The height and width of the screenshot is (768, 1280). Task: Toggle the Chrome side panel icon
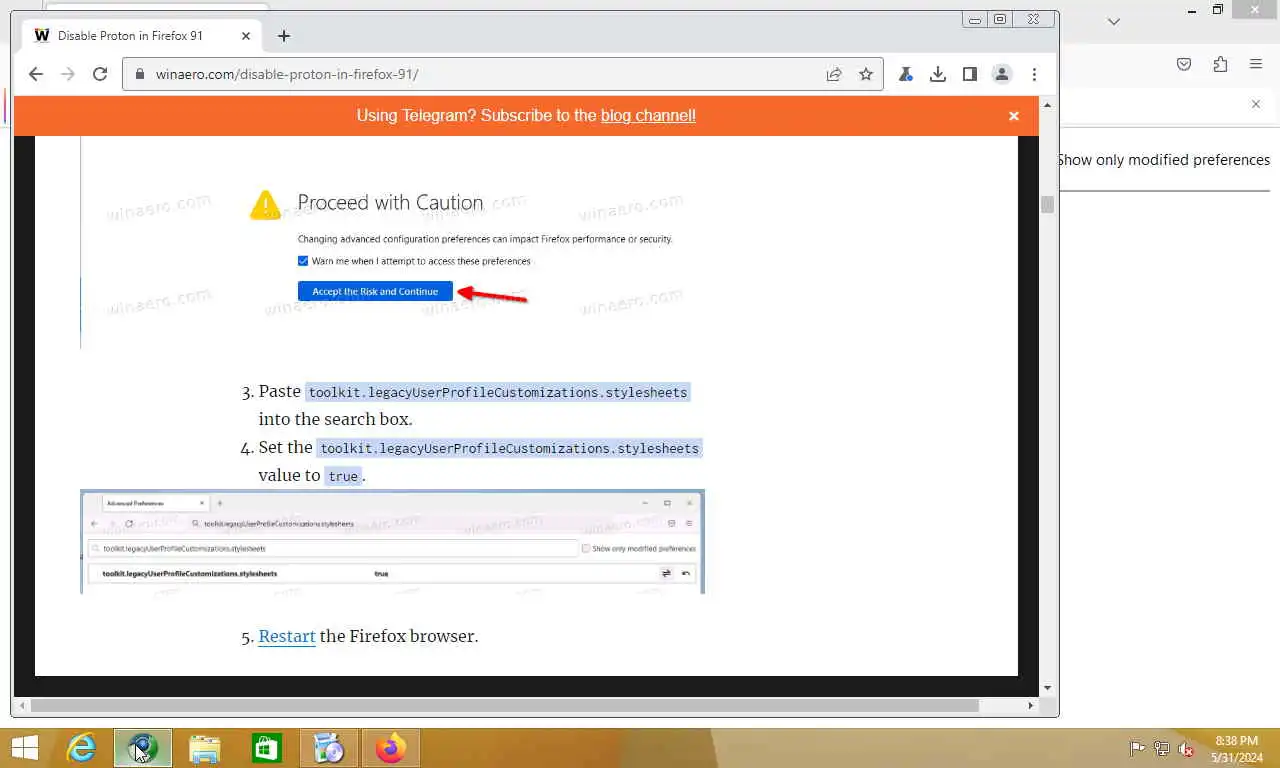pos(970,74)
